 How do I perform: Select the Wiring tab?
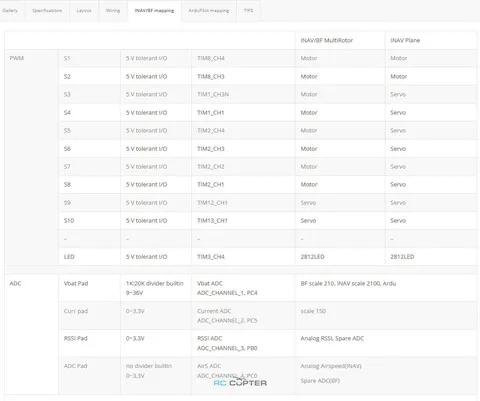(113, 11)
